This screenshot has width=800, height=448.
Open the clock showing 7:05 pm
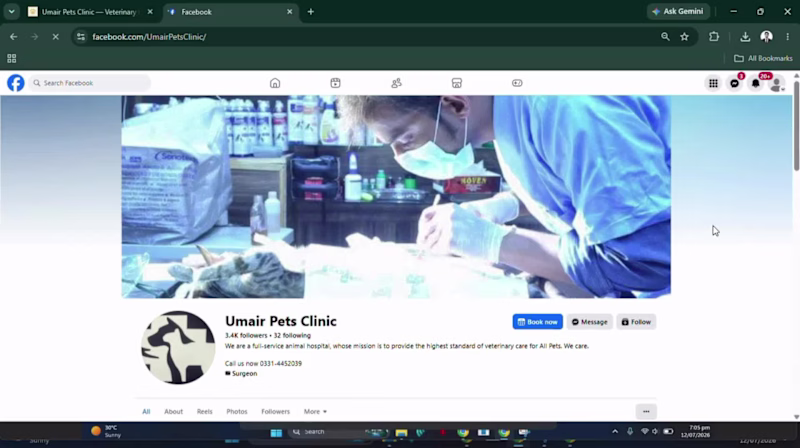(x=695, y=431)
